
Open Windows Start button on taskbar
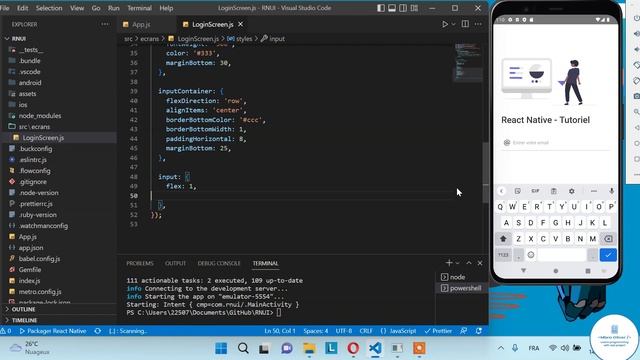221,348
